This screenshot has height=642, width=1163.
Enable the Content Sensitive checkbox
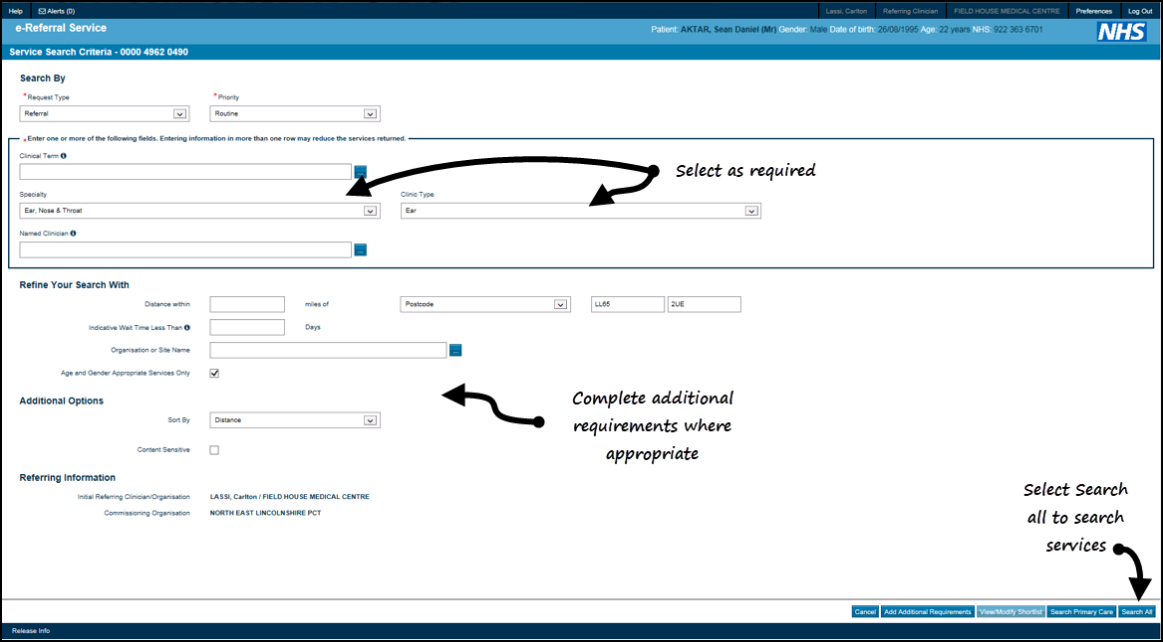tap(214, 450)
